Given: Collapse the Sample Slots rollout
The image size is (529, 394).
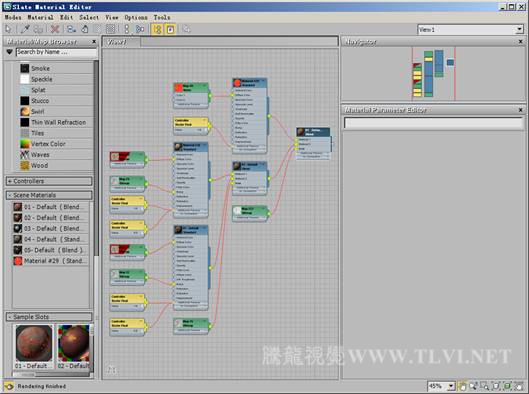Looking at the screenshot, I should [x=49, y=317].
